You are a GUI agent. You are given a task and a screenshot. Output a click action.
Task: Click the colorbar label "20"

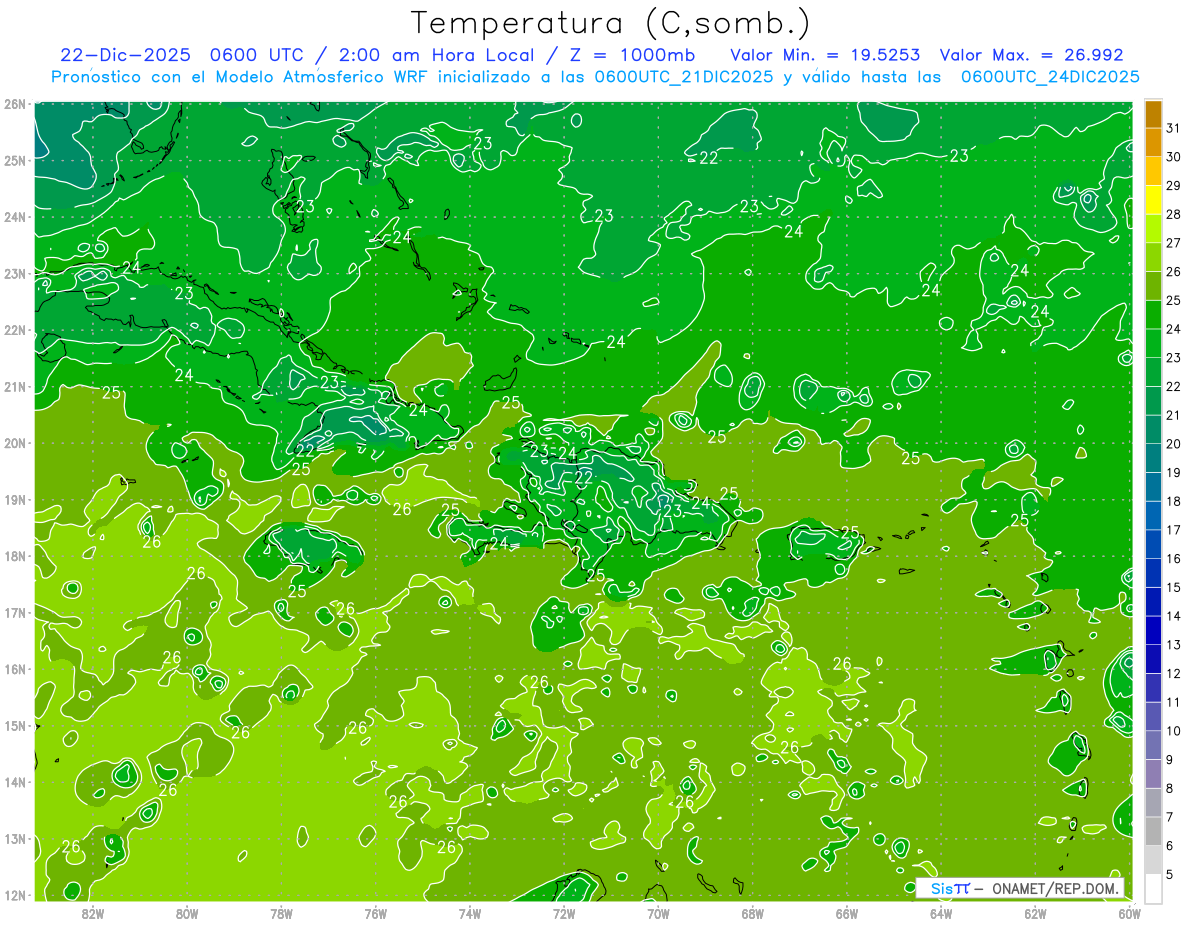click(x=1173, y=444)
